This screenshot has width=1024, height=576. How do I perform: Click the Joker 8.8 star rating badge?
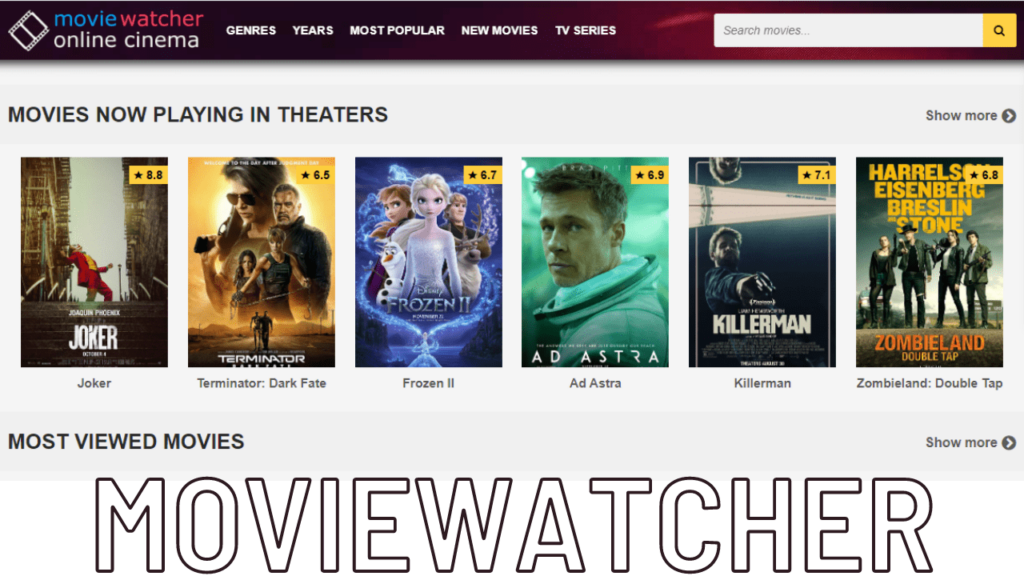pyautogui.click(x=147, y=175)
